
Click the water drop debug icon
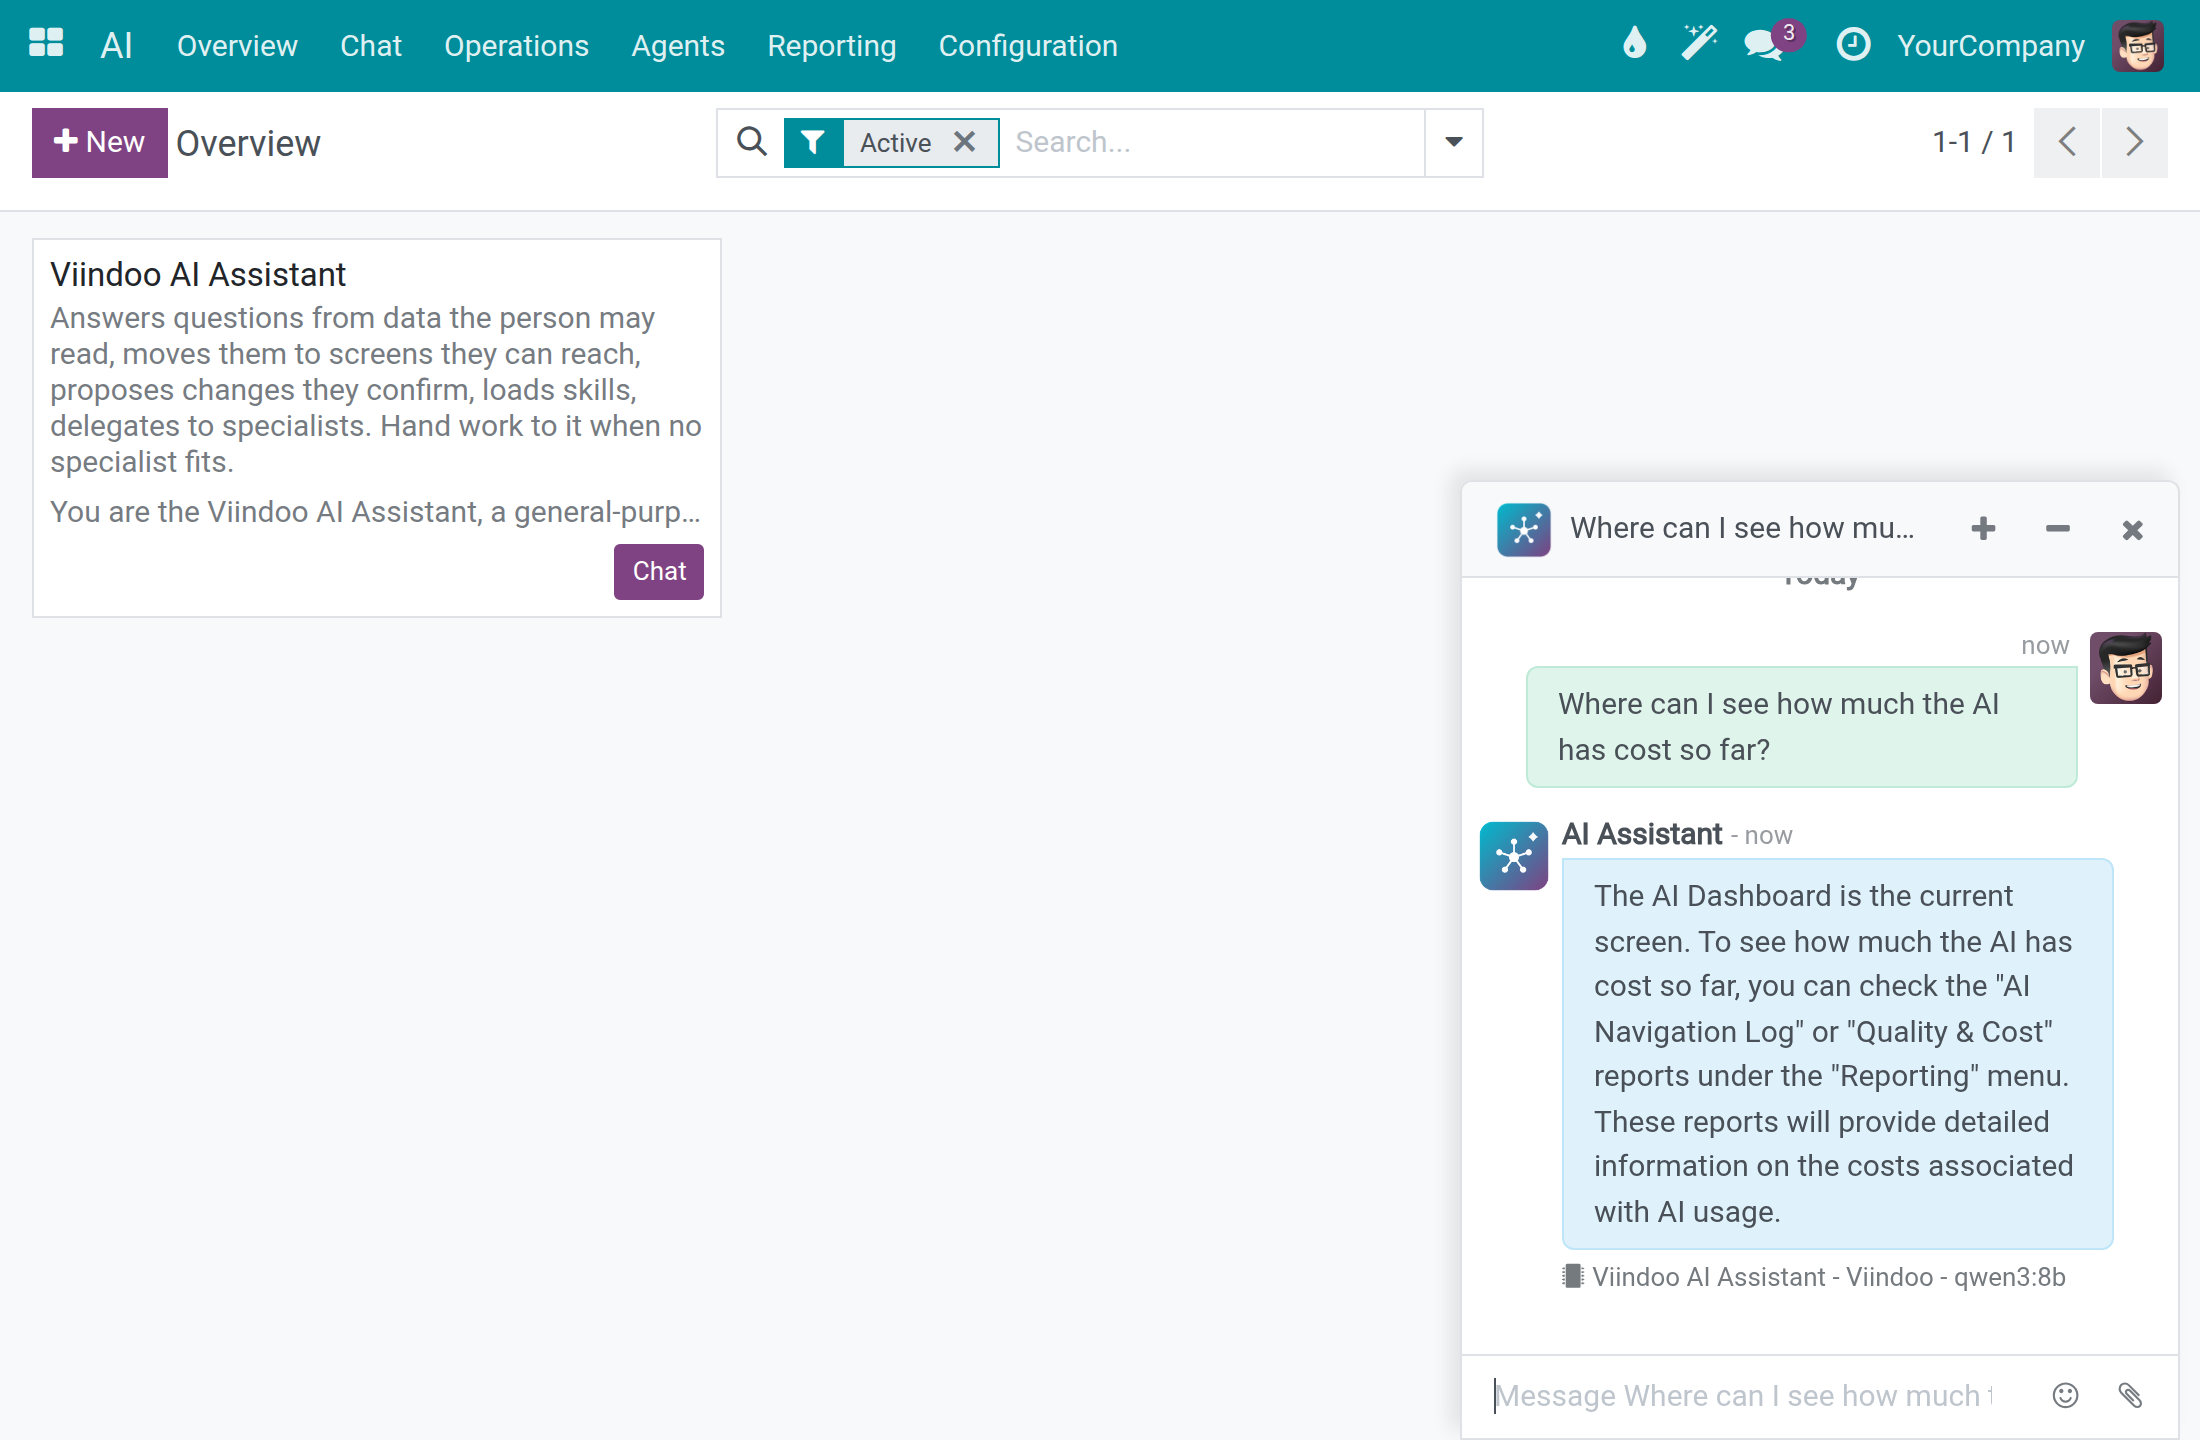click(1634, 44)
